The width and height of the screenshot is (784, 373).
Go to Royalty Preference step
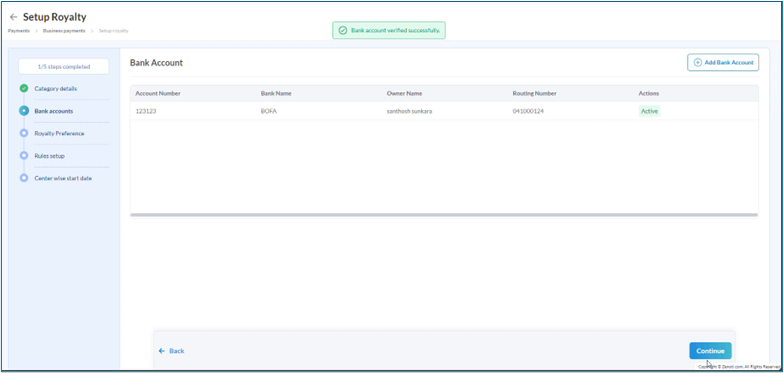(59, 134)
